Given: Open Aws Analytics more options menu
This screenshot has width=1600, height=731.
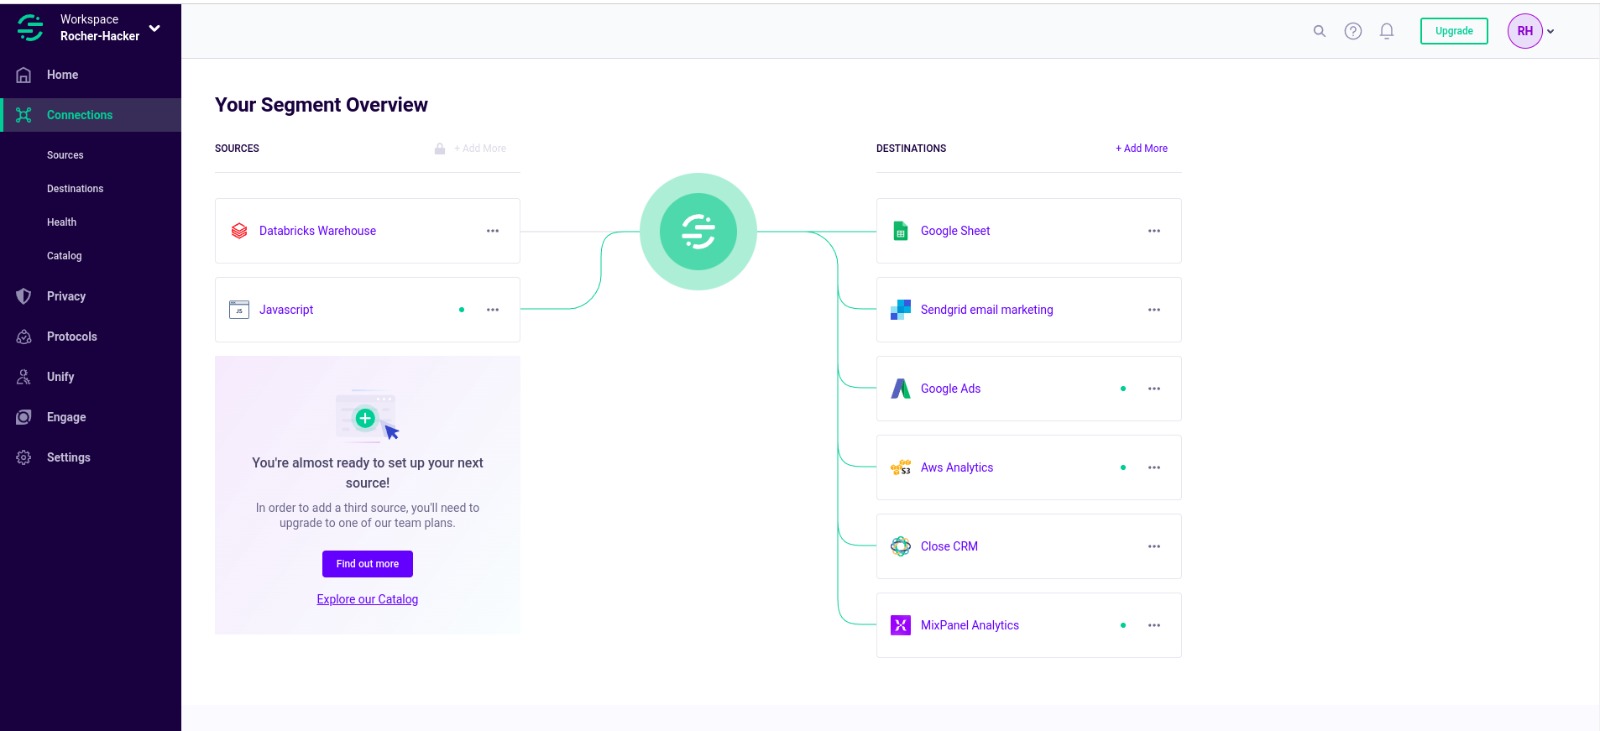Looking at the screenshot, I should pos(1154,468).
